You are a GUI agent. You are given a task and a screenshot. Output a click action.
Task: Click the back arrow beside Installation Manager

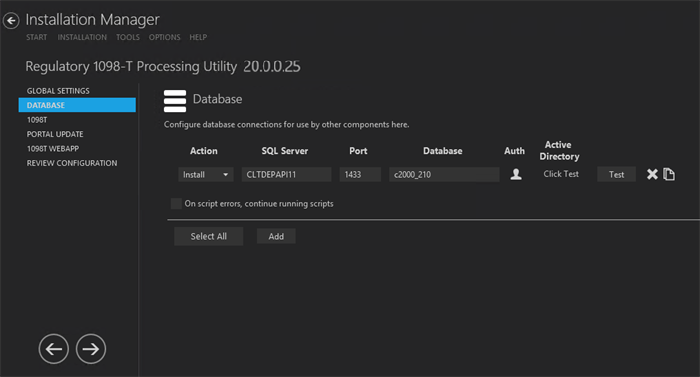click(11, 21)
